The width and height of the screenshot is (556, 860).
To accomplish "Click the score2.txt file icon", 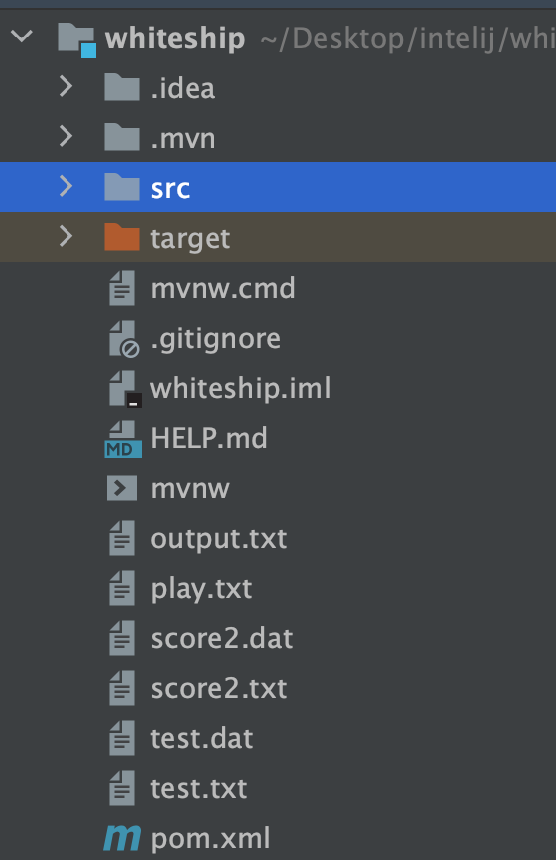I will (122, 687).
